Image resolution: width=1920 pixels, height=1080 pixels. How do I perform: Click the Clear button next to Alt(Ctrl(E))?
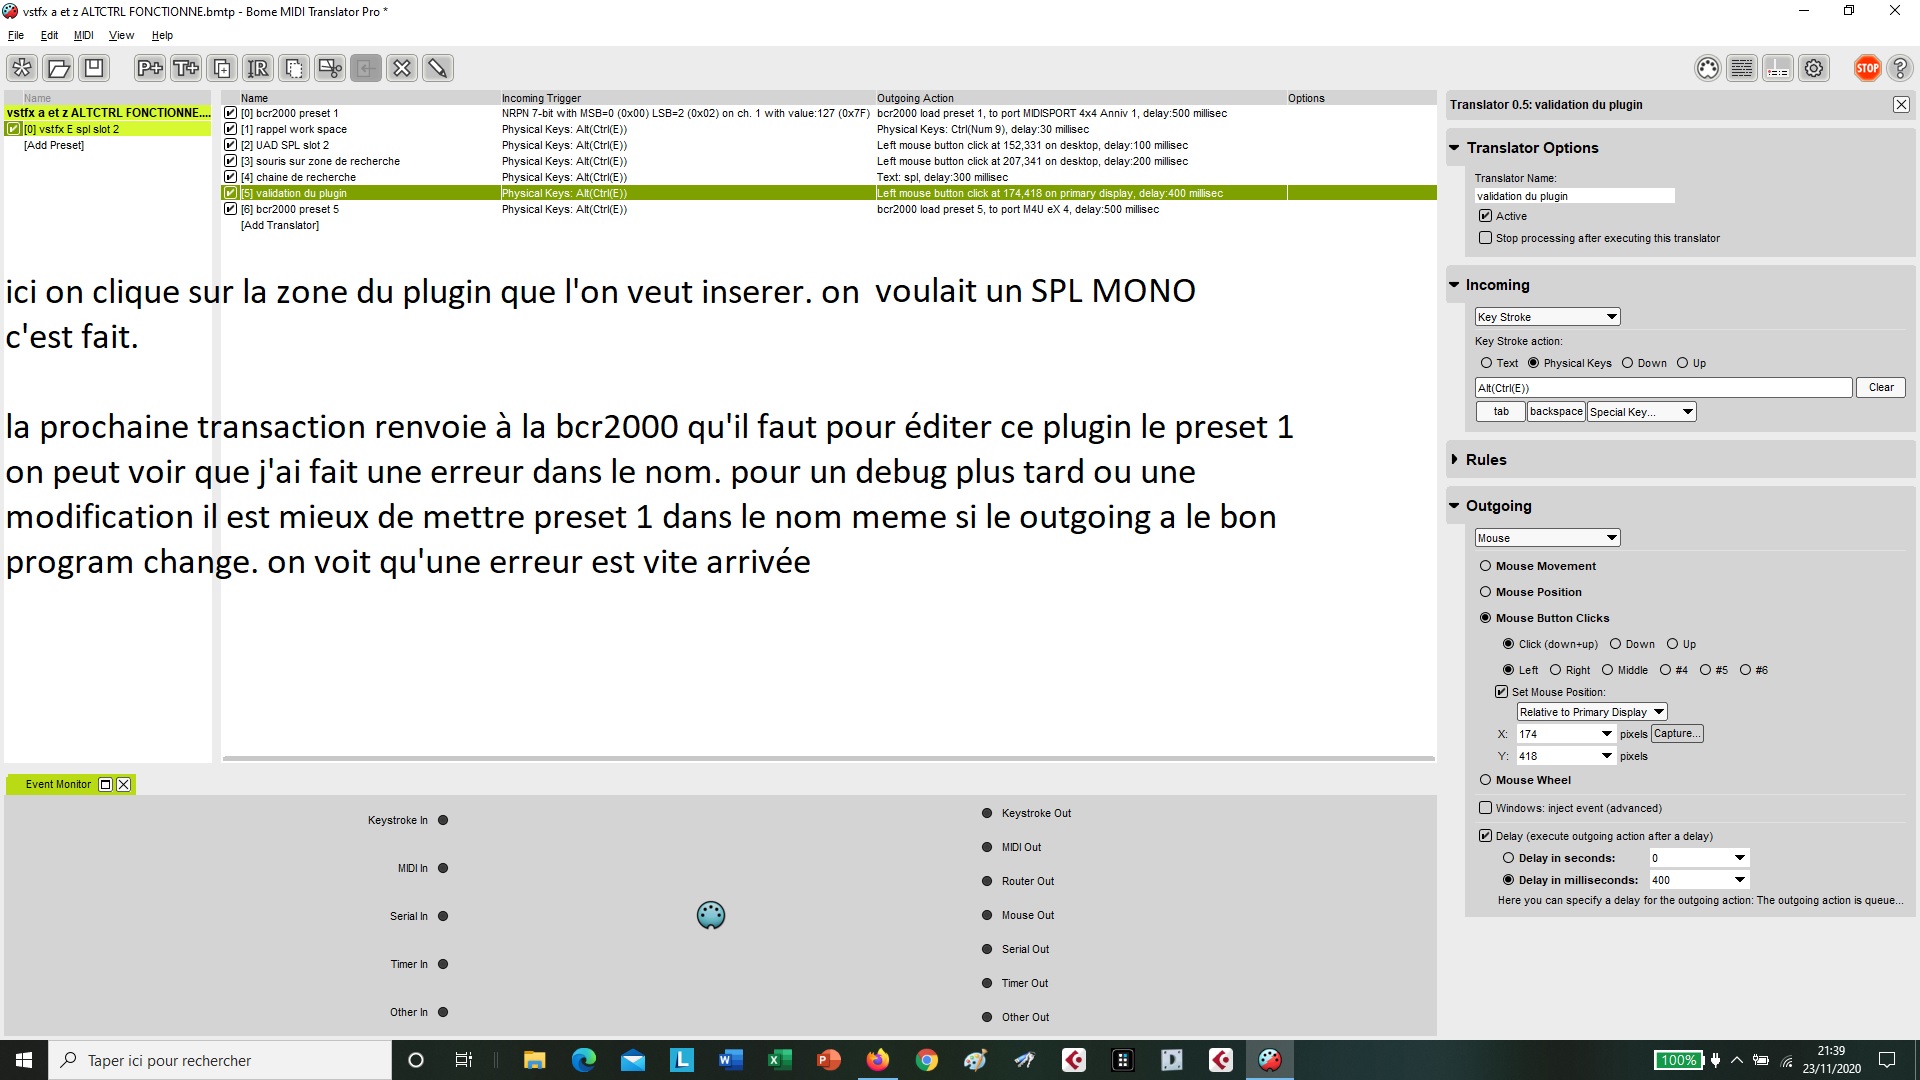click(1880, 387)
